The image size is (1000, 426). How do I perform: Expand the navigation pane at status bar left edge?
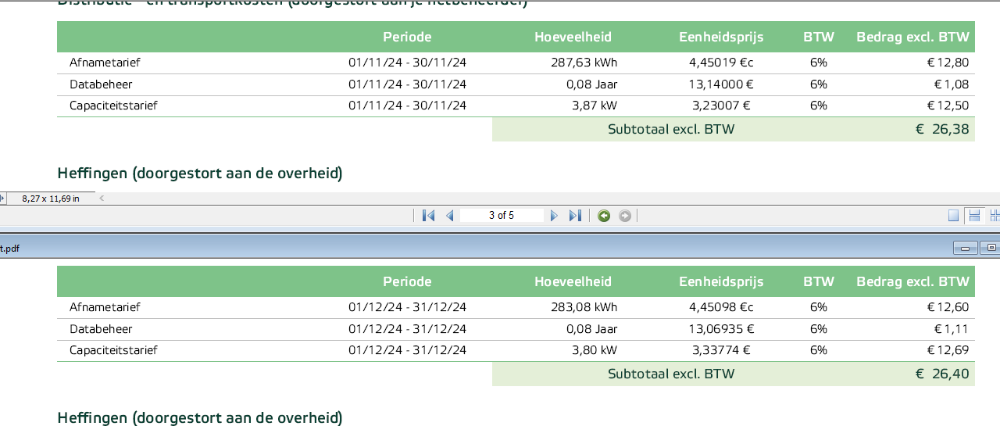click(x=3, y=199)
